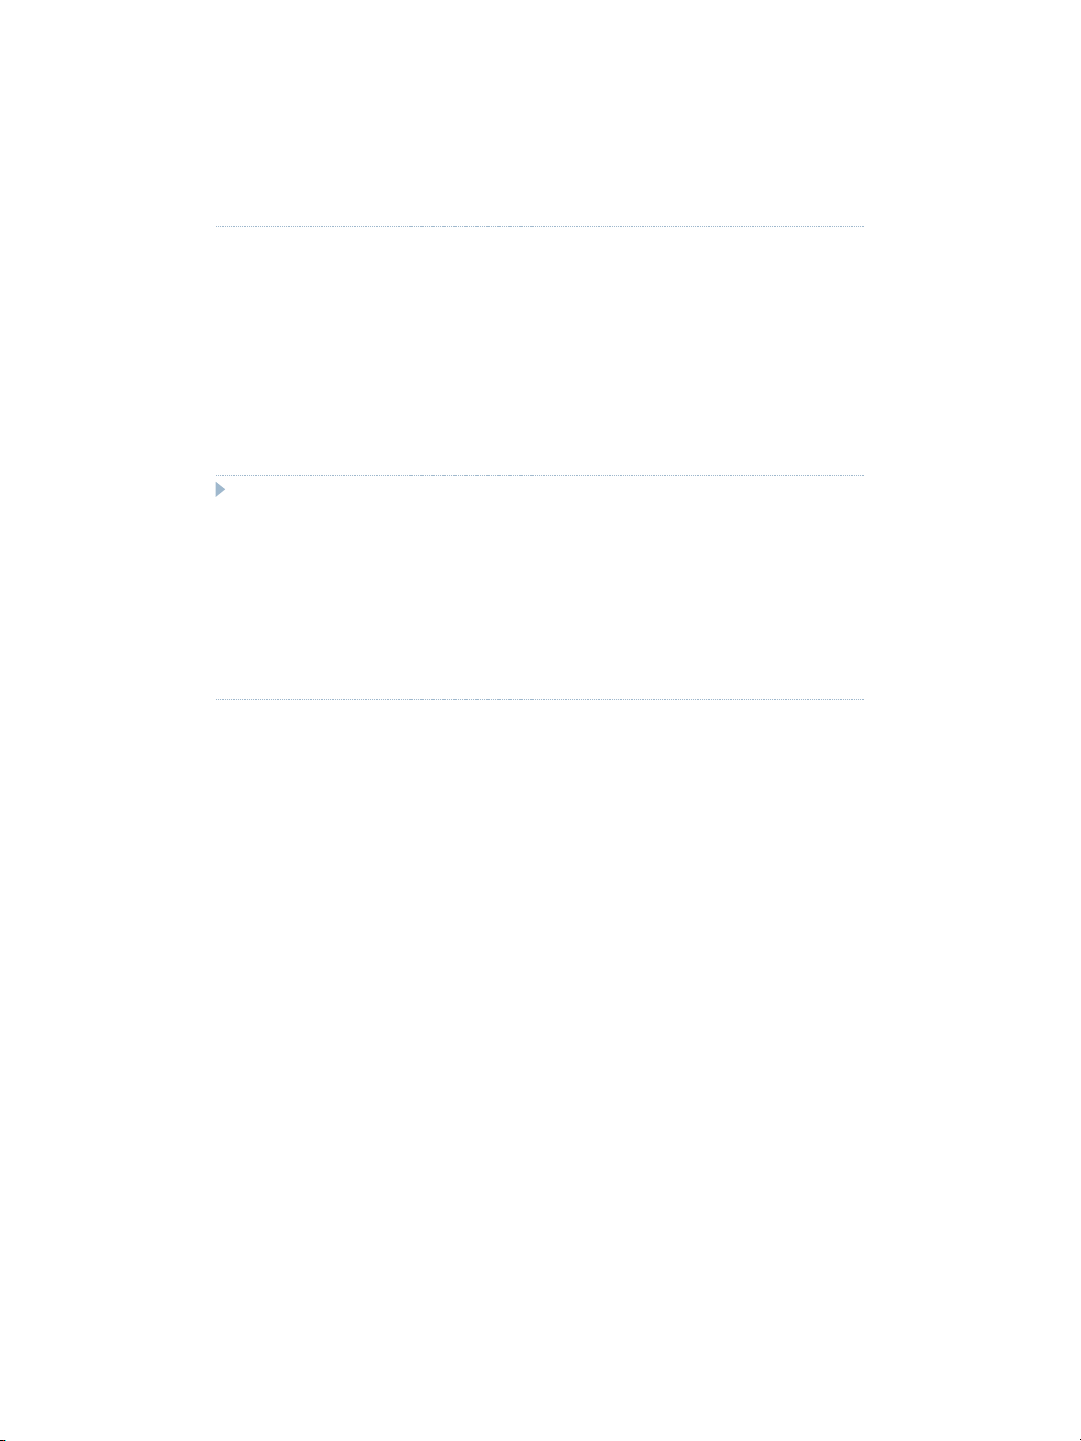The height and width of the screenshot is (1441, 1081).
Task: Click blank area between the top two dividers
Action: 539,351
